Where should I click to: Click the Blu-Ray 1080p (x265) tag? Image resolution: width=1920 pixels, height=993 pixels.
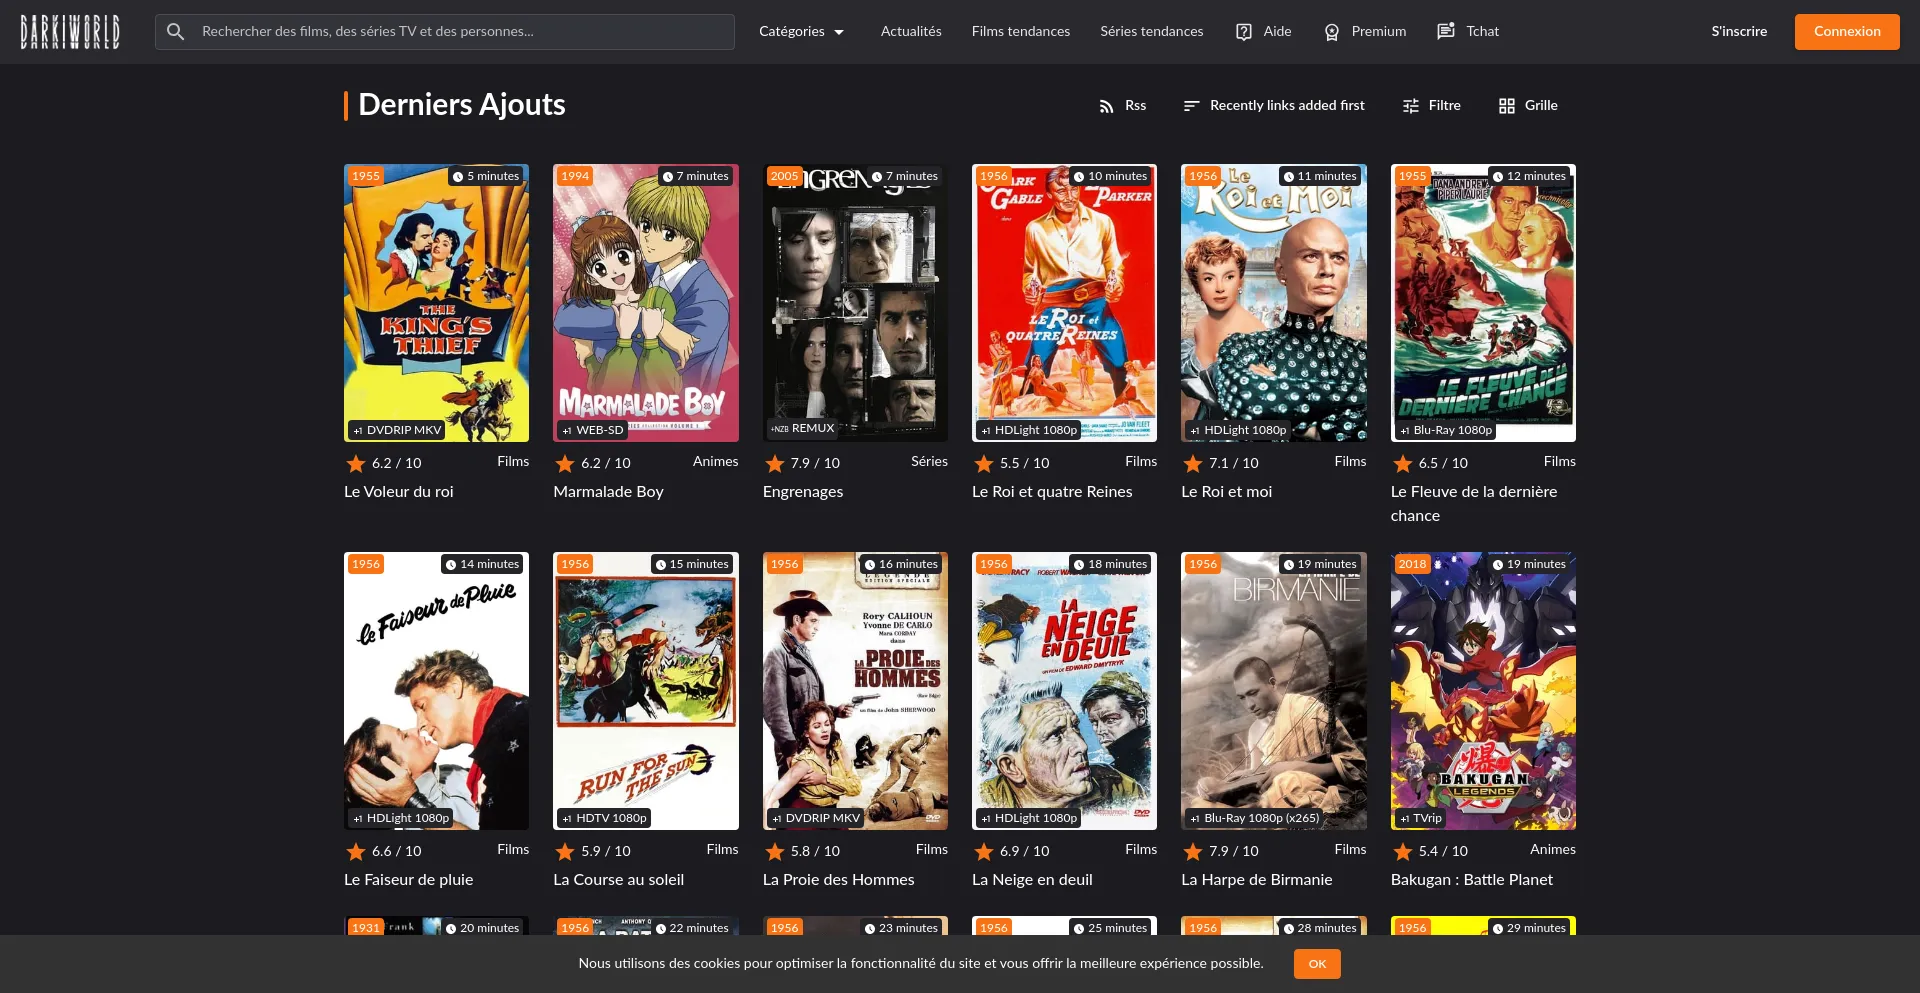[1254, 818]
